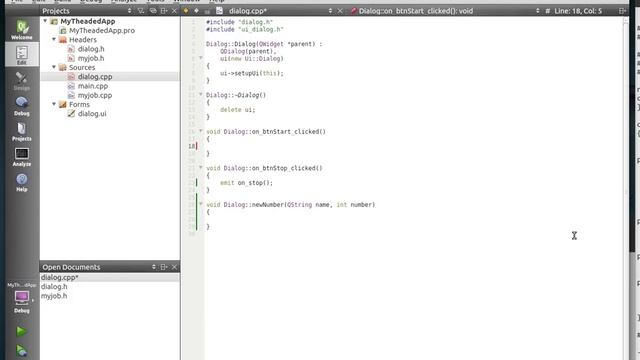Click the Line: 18, Col: 5 indicator

coord(578,11)
